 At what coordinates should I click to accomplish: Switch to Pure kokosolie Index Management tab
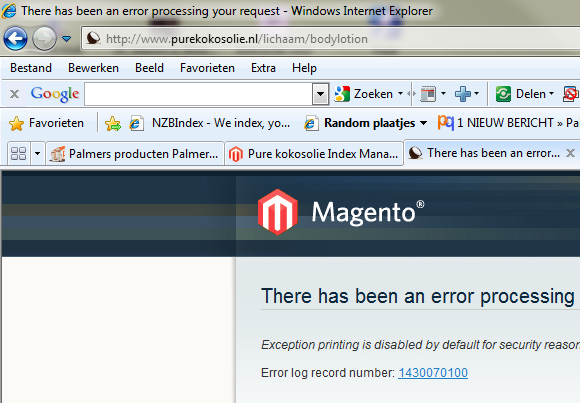[x=314, y=154]
